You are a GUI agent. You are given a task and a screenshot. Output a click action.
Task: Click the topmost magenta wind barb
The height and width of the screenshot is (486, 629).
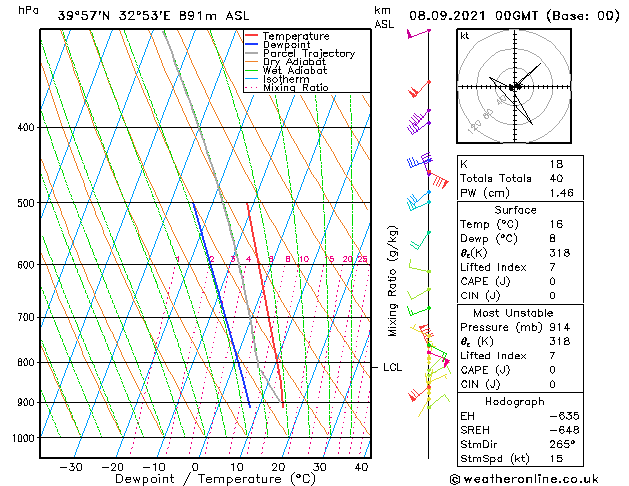(x=419, y=34)
